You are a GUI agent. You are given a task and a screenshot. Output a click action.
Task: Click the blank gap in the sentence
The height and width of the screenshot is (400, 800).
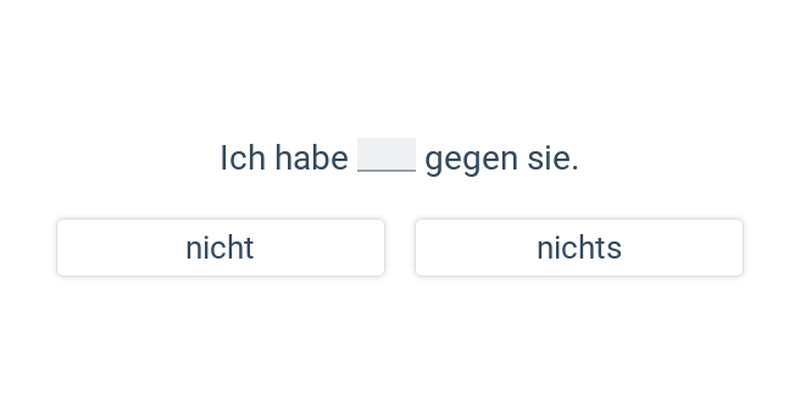click(x=386, y=155)
